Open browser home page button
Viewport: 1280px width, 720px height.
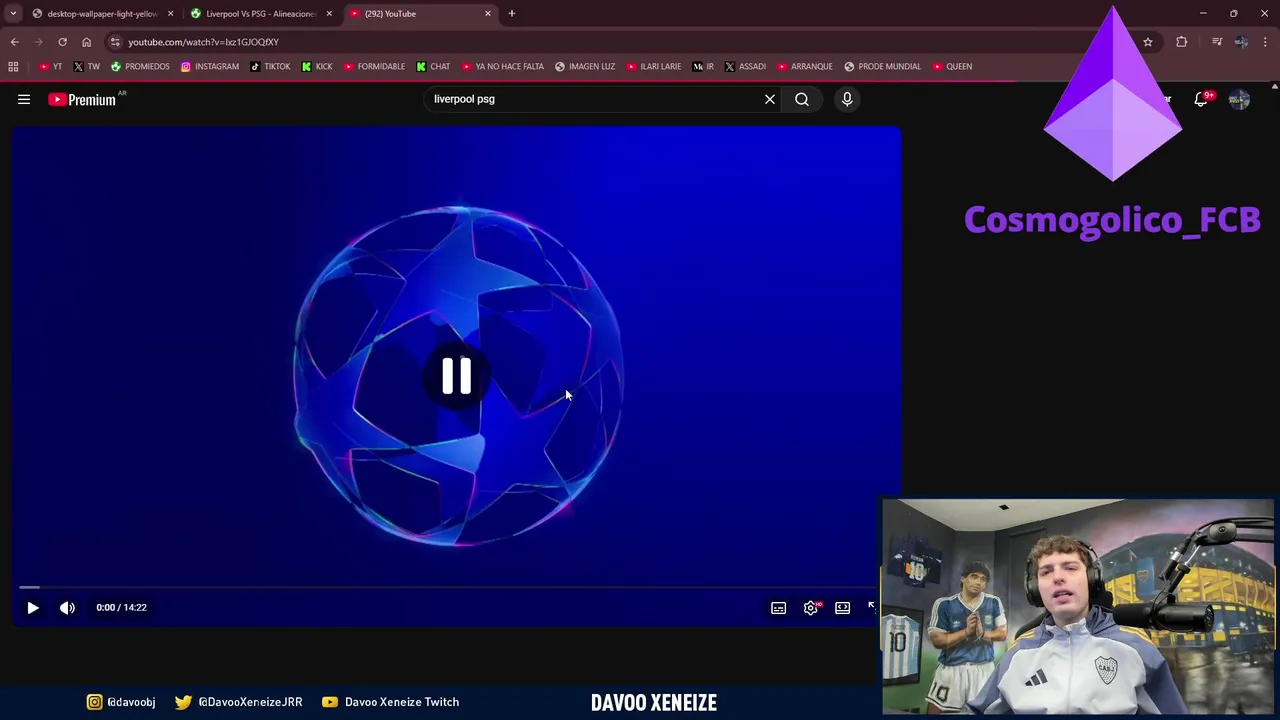86,42
